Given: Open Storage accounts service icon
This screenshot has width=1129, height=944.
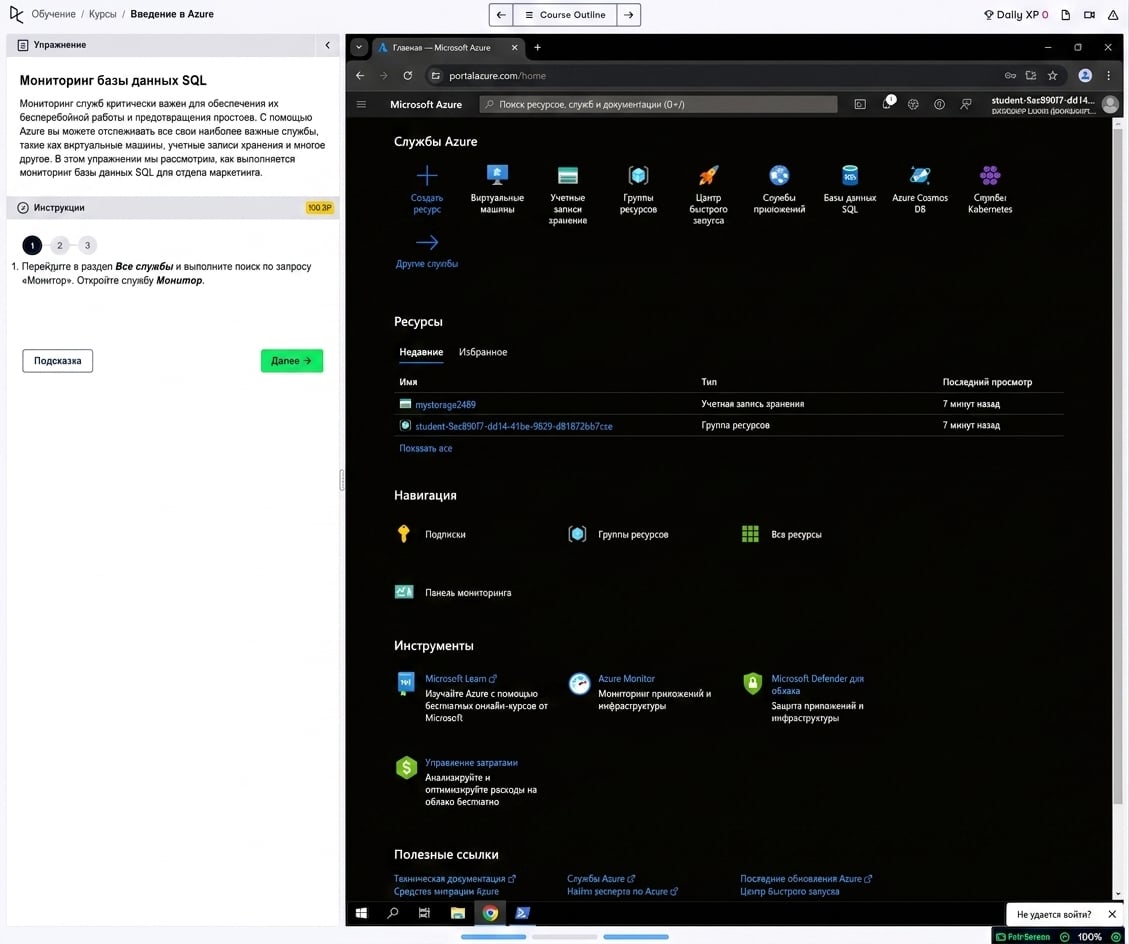Looking at the screenshot, I should tap(567, 175).
